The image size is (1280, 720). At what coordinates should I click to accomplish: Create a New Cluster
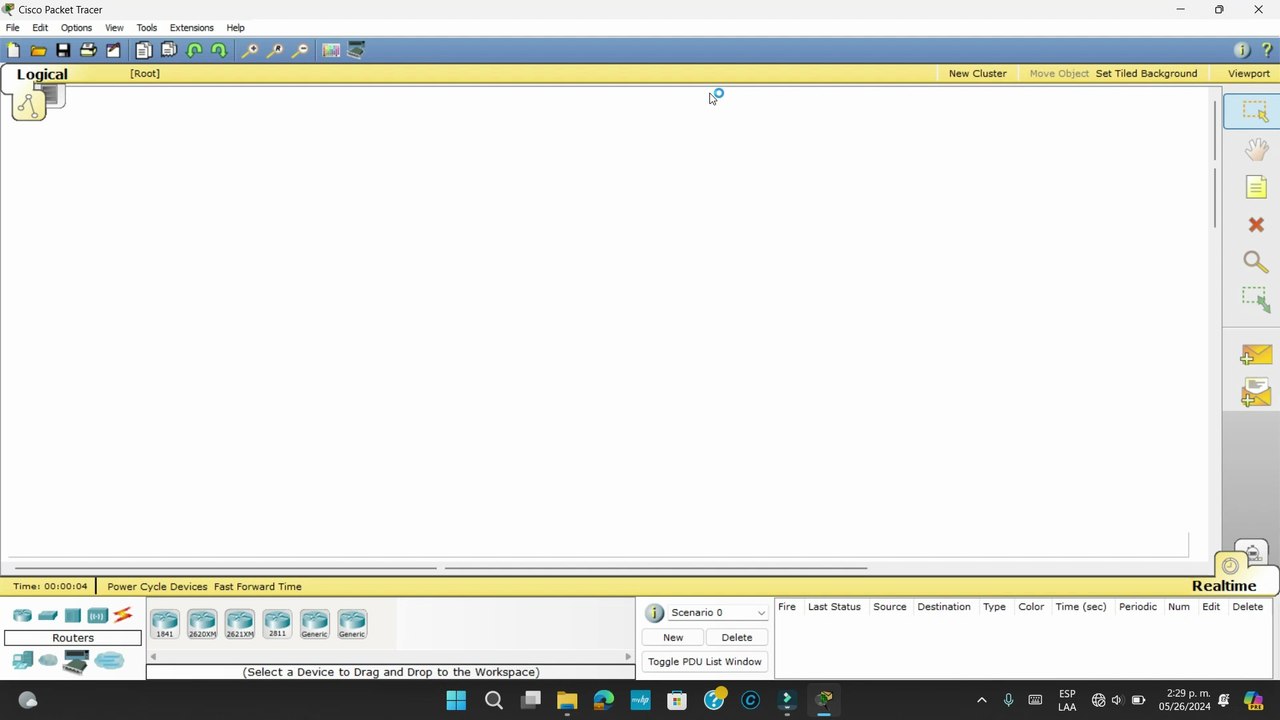(977, 73)
